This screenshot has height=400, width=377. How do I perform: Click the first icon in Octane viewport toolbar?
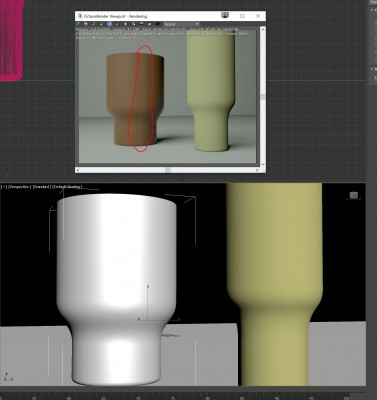[x=78, y=24]
